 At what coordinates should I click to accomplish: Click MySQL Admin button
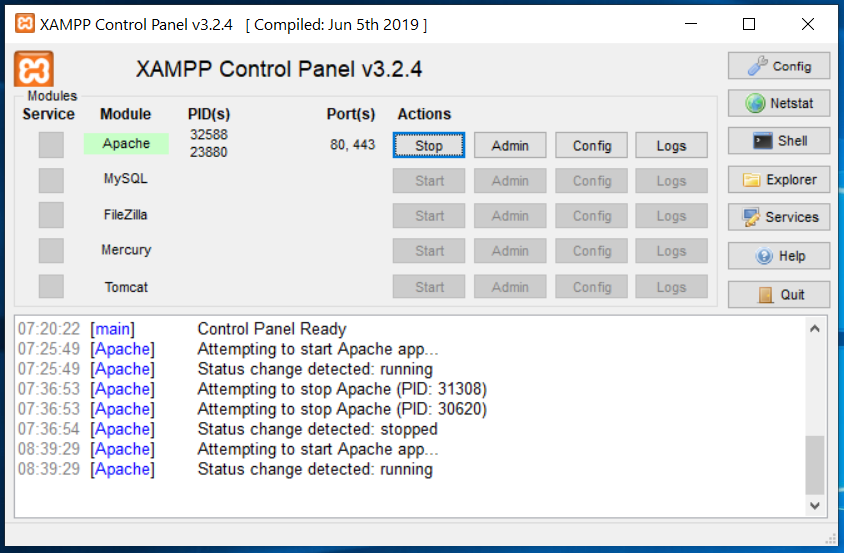pyautogui.click(x=510, y=180)
